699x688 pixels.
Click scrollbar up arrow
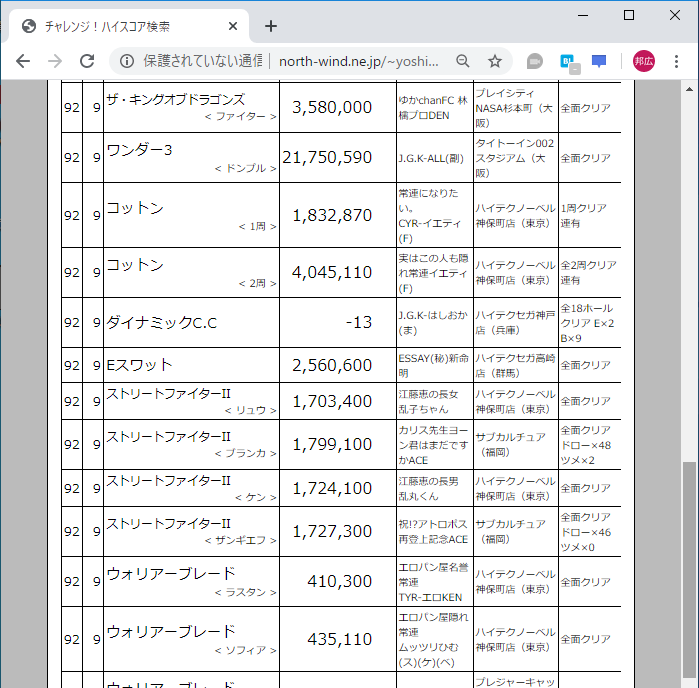pos(689,89)
